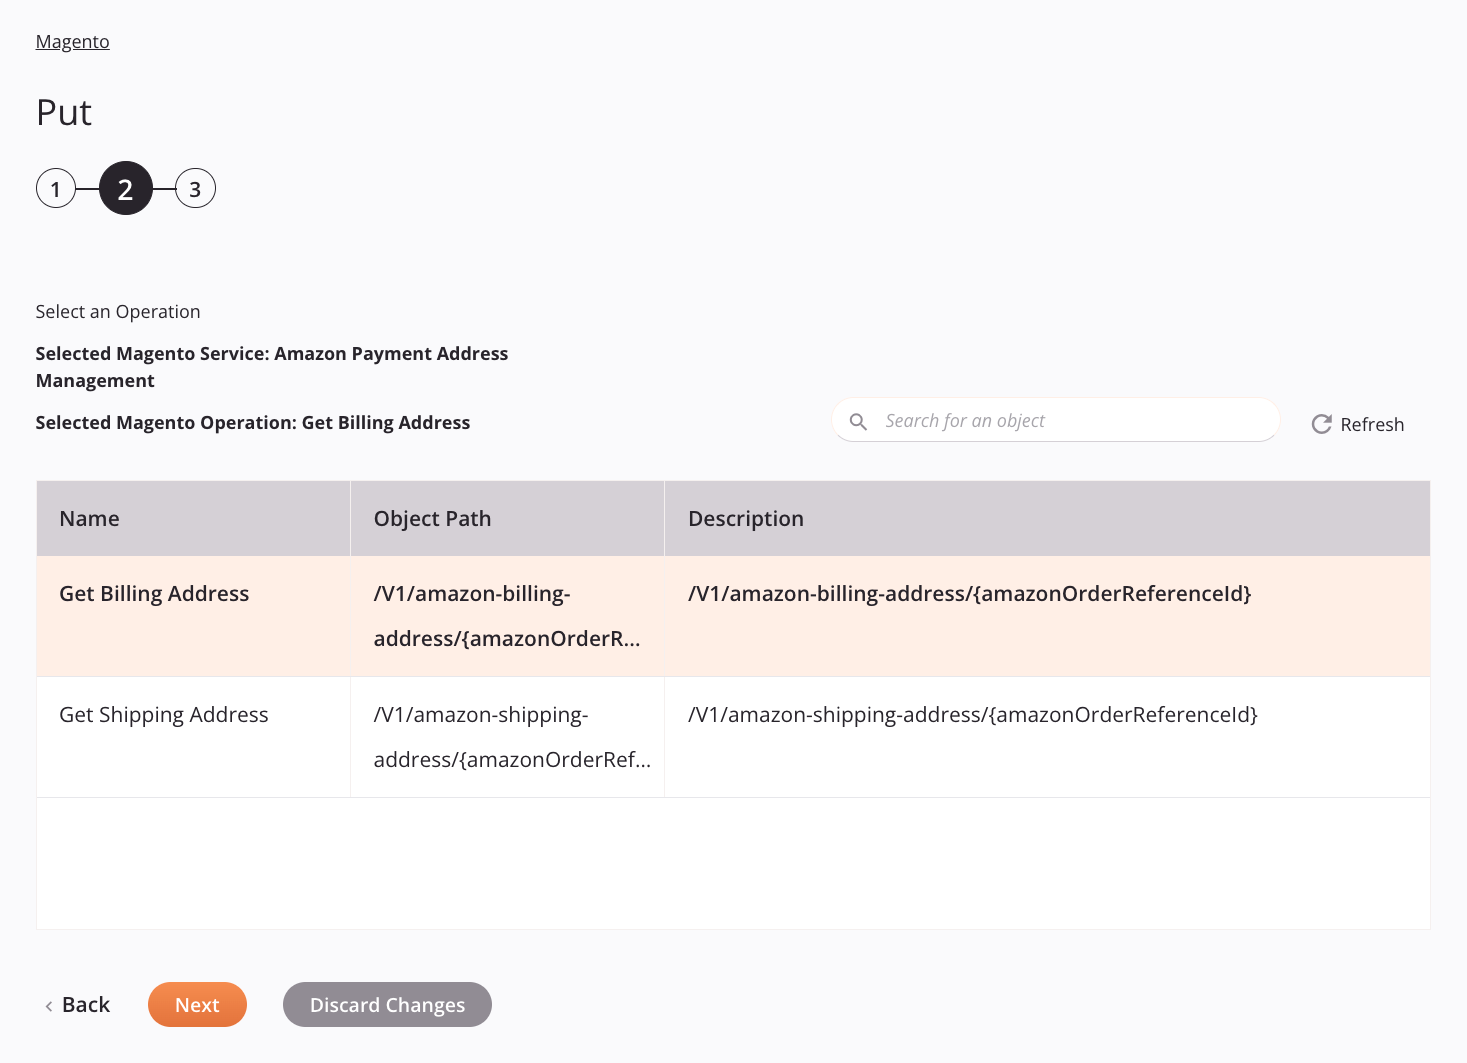Image resolution: width=1467 pixels, height=1063 pixels.
Task: Sort by the Name column header
Action: (193, 518)
